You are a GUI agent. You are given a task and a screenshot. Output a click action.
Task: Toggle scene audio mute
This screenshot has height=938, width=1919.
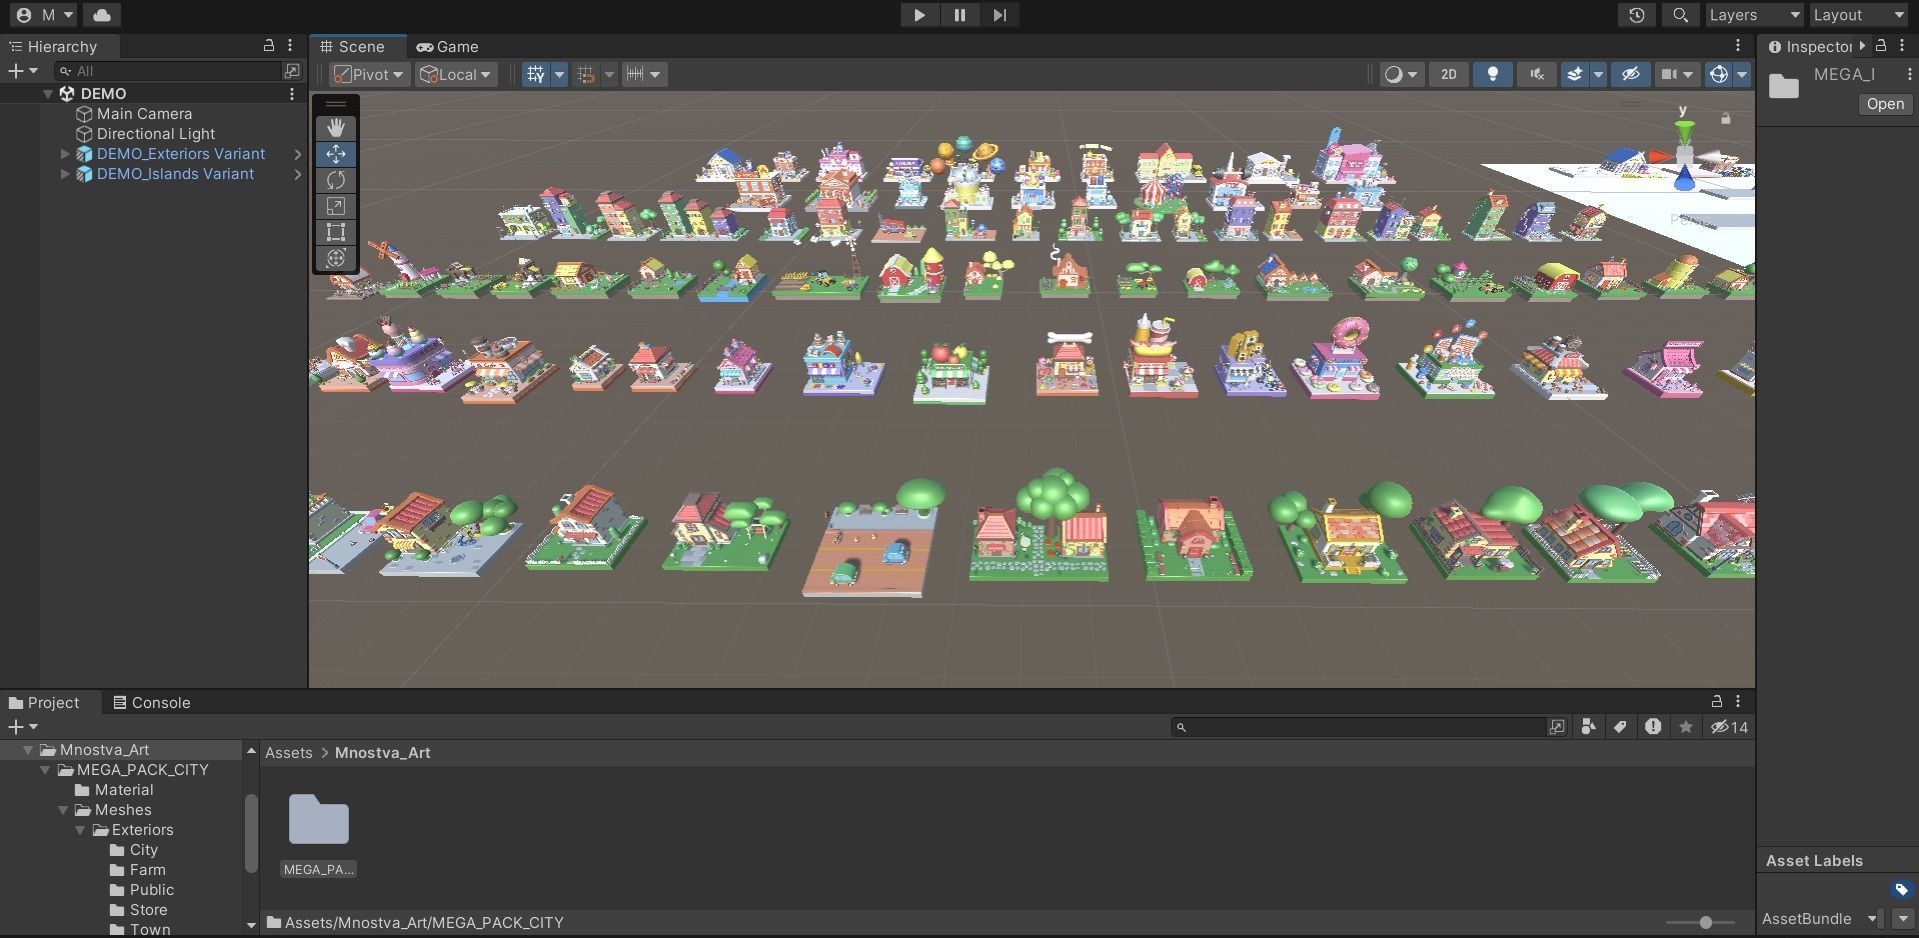click(1537, 74)
